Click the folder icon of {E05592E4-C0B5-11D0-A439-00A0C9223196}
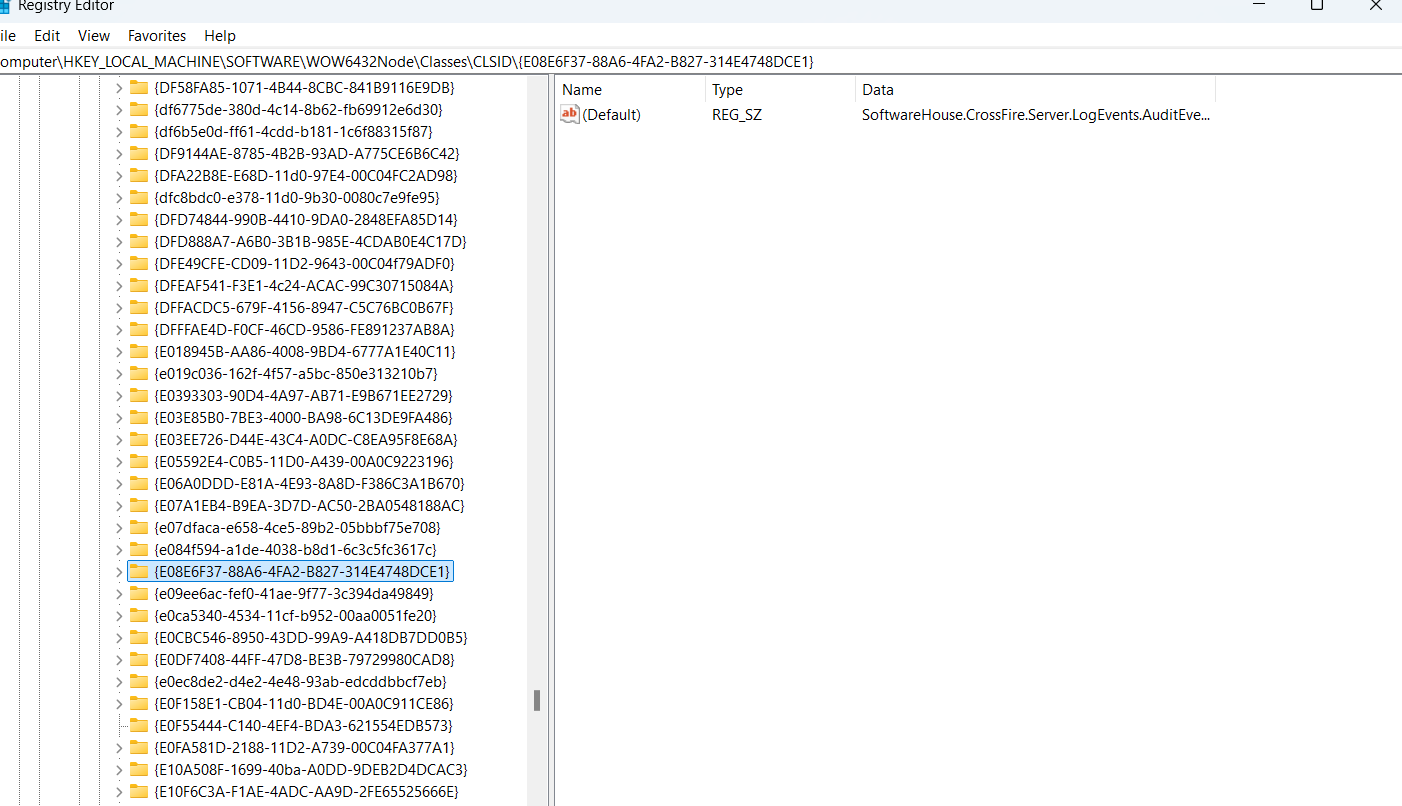The width and height of the screenshot is (1402, 806). [x=139, y=462]
